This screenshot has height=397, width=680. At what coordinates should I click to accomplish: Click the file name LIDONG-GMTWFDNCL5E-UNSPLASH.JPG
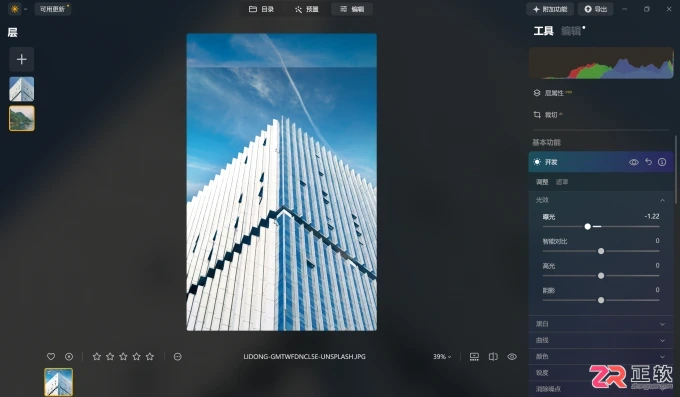tap(304, 357)
